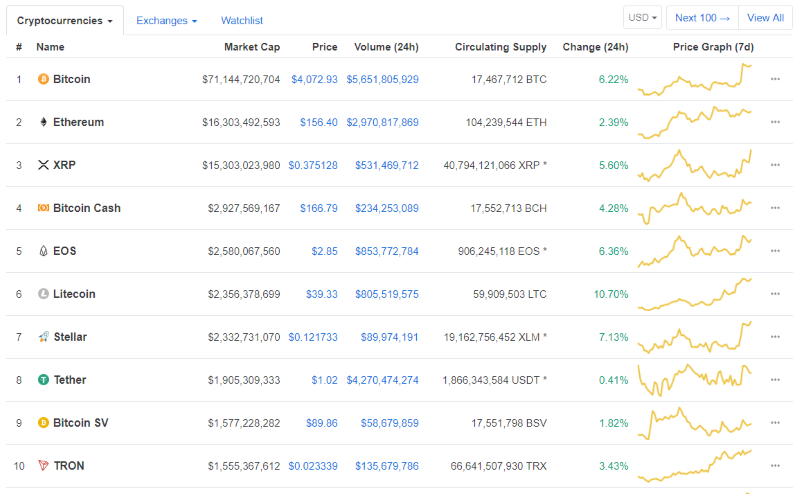Click Ethereum's 7d price graph

(x=695, y=122)
